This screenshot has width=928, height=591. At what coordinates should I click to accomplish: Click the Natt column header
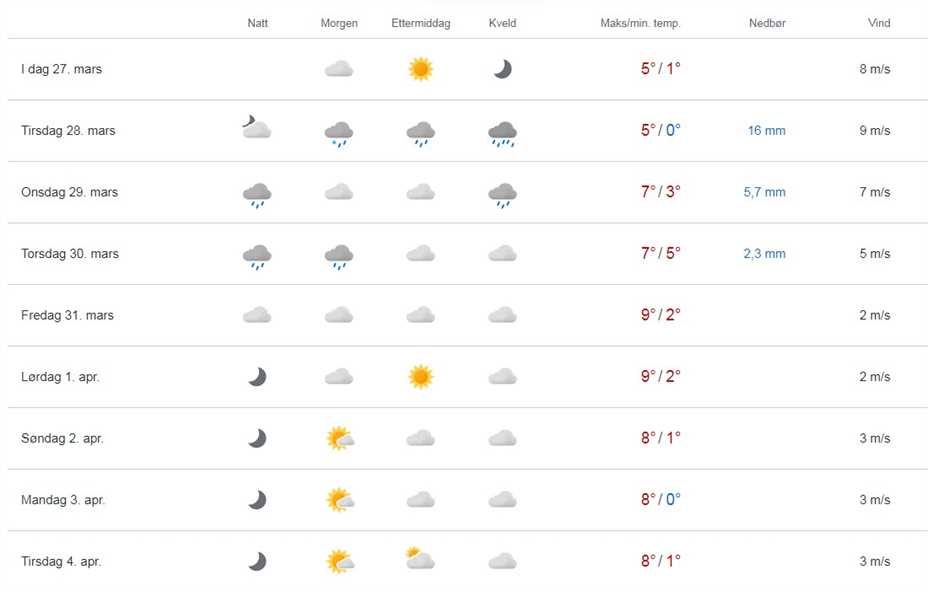point(258,23)
